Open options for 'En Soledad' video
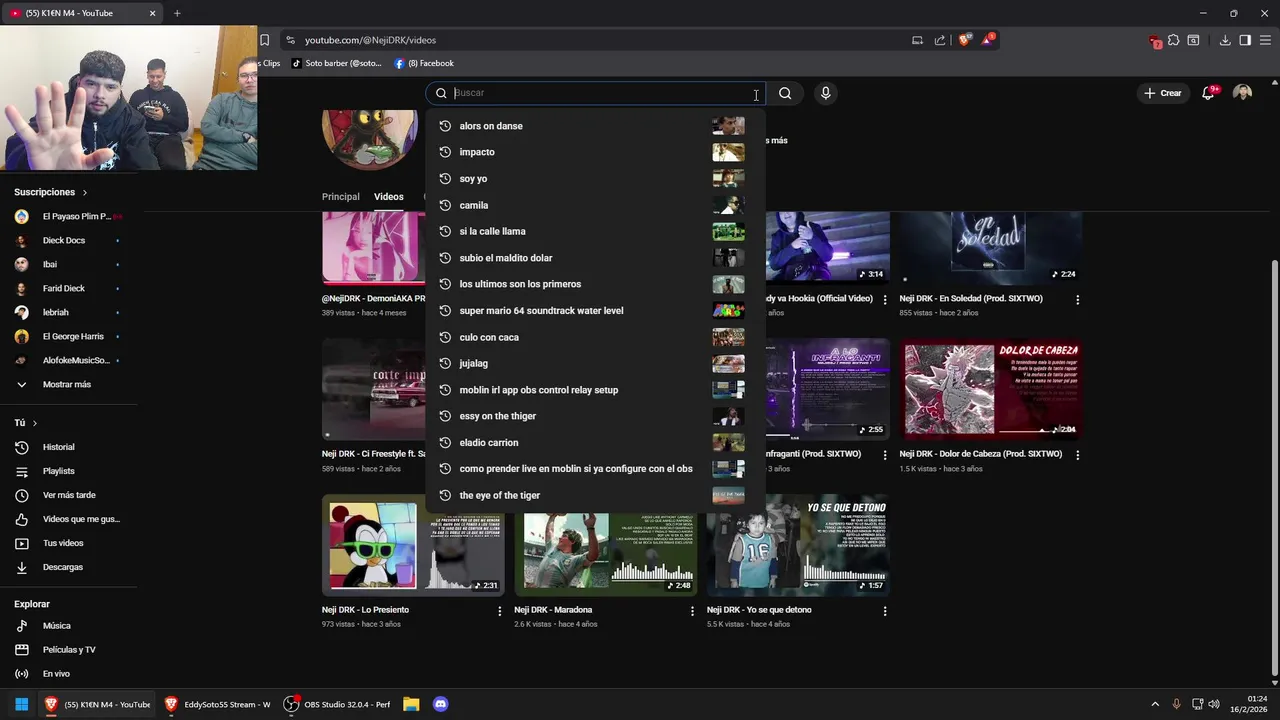This screenshot has height=720, width=1280. tap(1077, 299)
